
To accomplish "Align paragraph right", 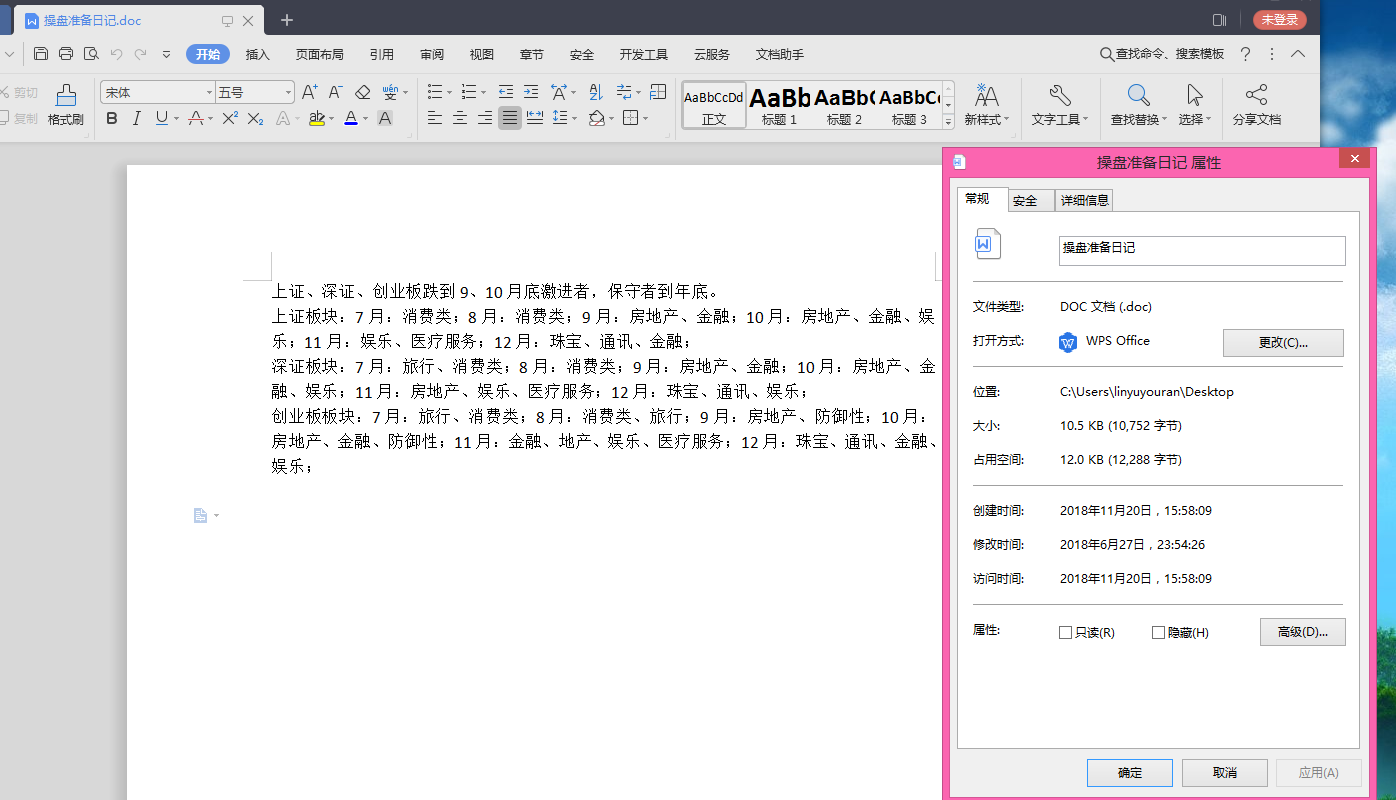I will click(485, 118).
